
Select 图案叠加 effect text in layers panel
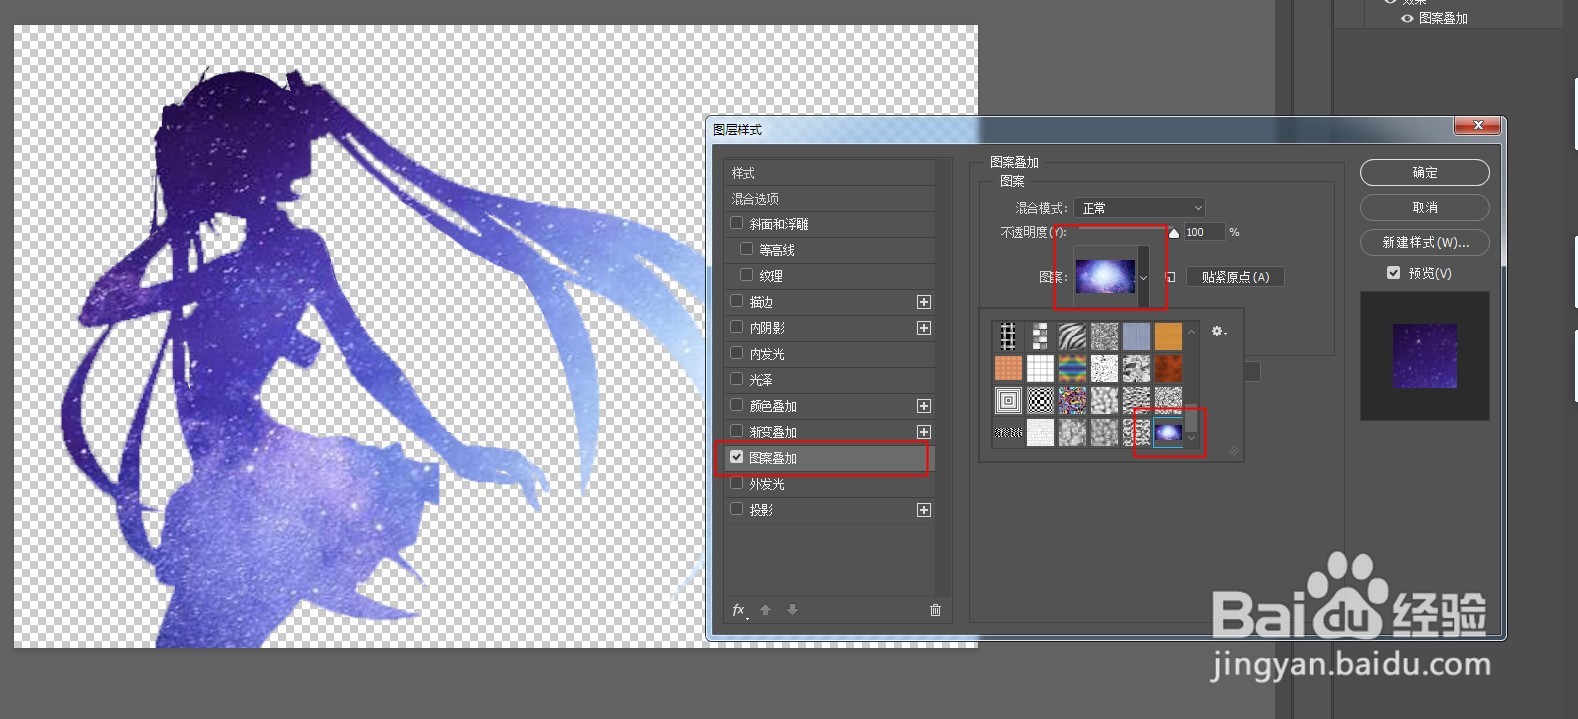coord(1443,18)
